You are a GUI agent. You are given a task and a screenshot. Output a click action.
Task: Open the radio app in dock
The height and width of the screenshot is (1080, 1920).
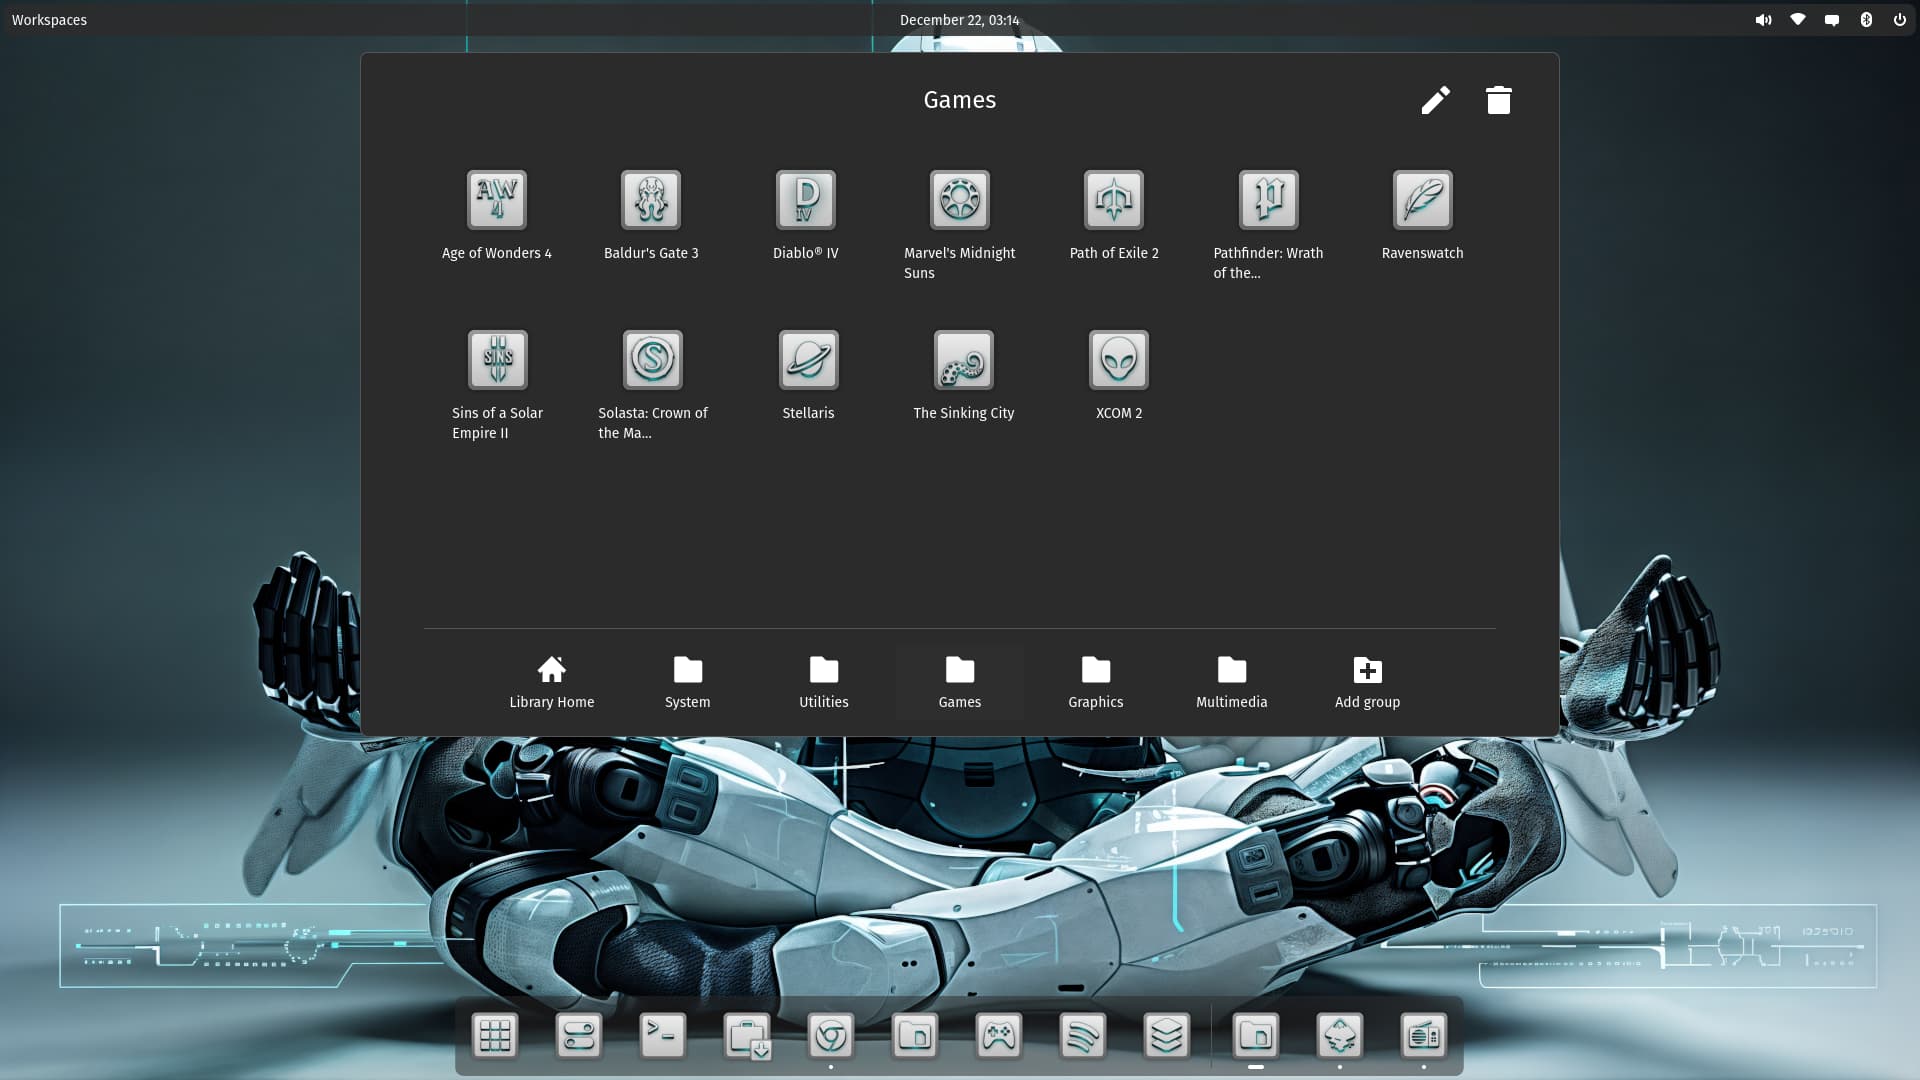point(1424,1036)
